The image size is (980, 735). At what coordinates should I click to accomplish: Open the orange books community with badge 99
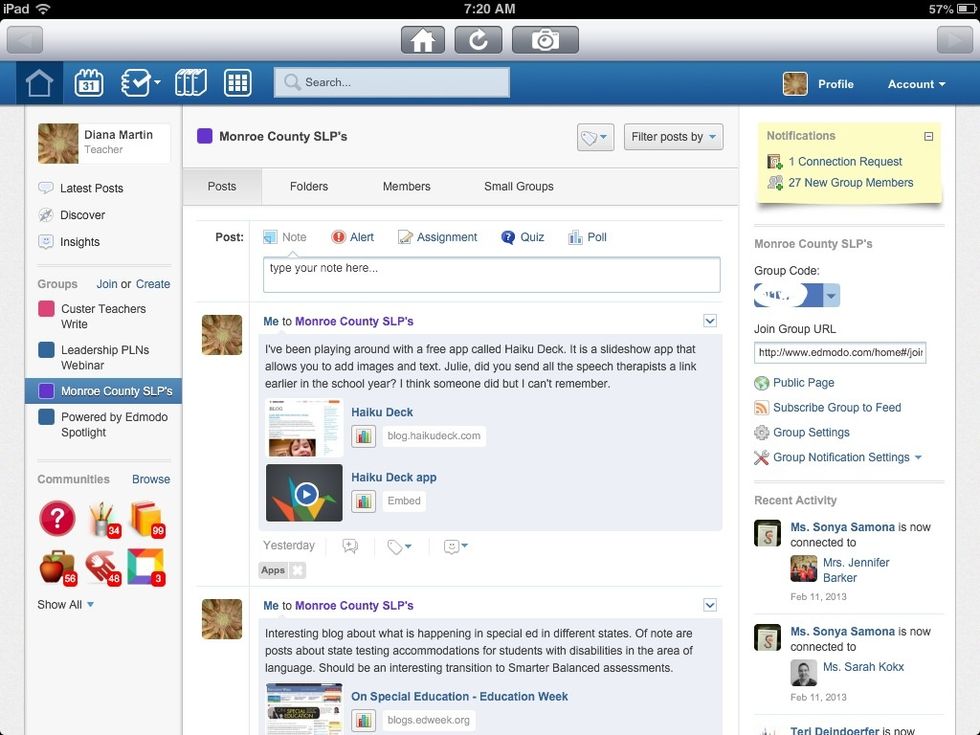(x=148, y=519)
